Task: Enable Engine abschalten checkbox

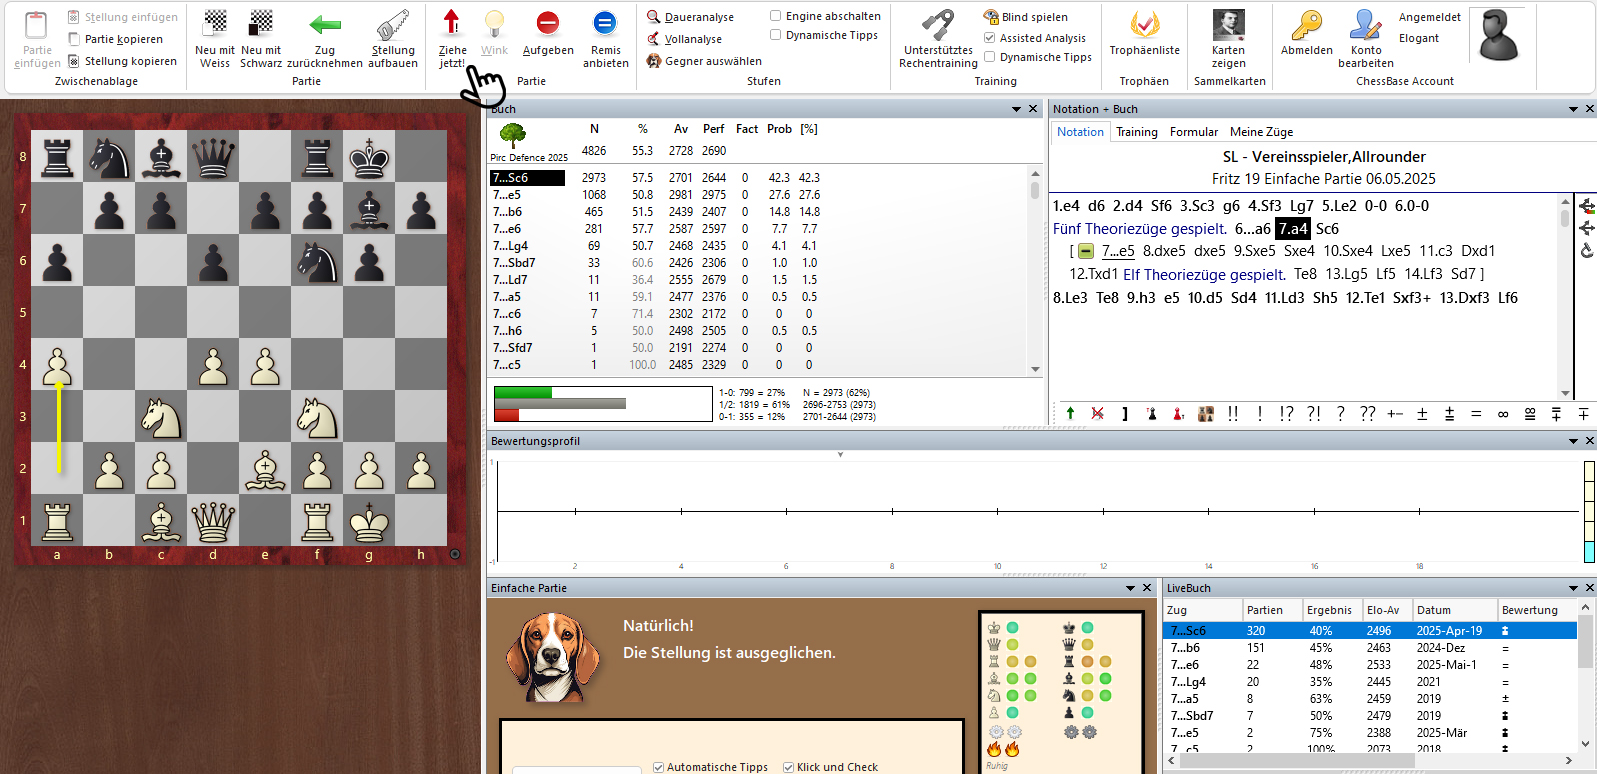Action: point(776,16)
